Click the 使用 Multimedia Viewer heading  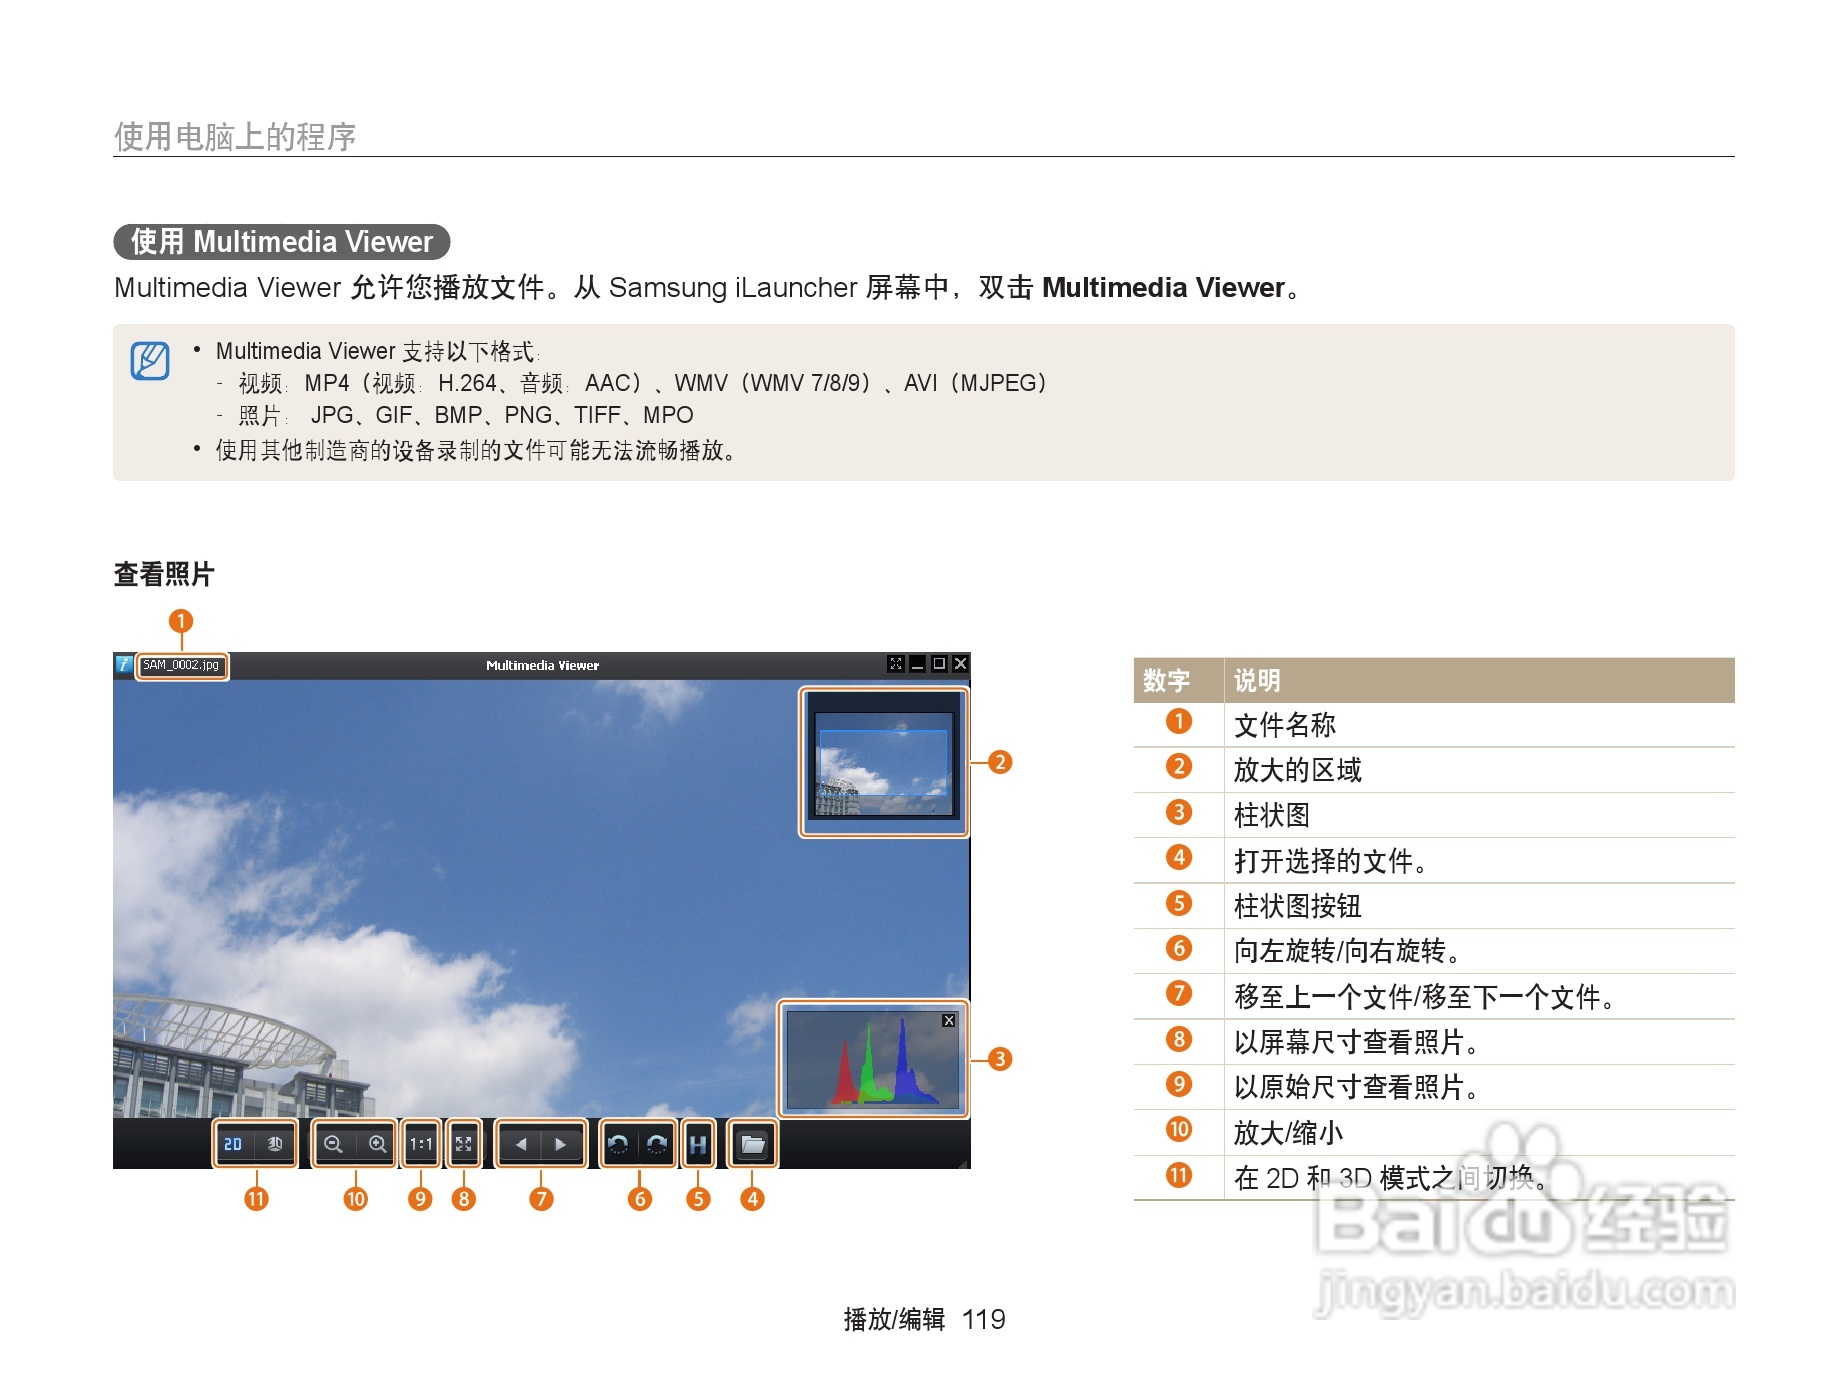[x=282, y=242]
